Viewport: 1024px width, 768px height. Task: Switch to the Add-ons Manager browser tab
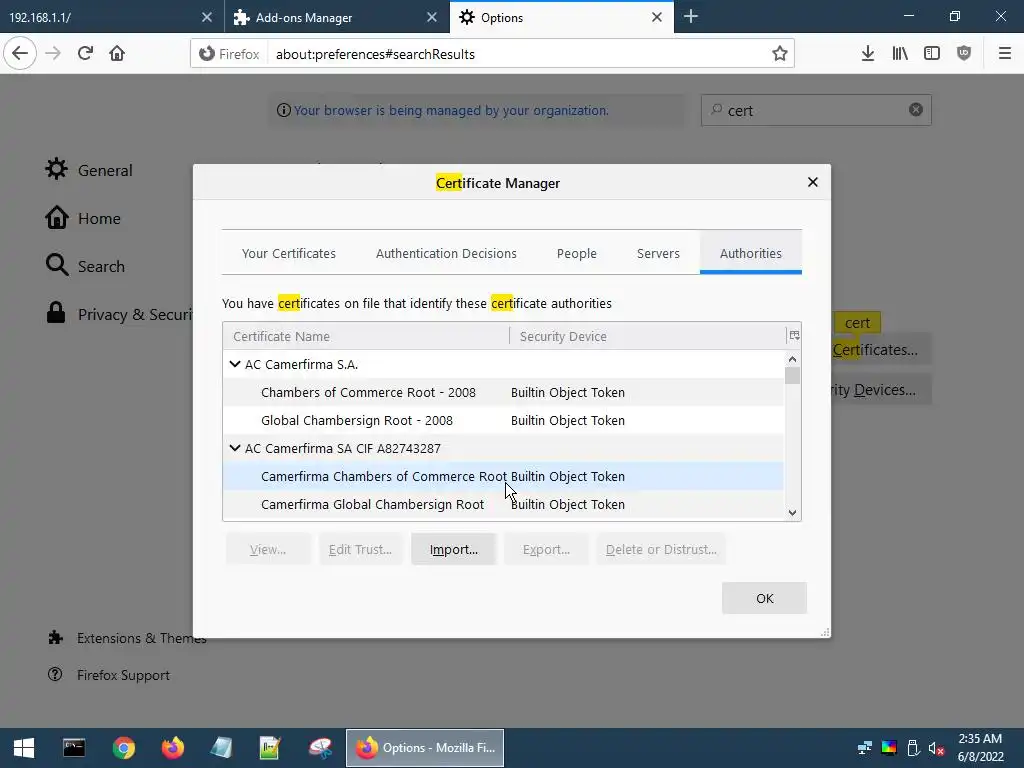click(325, 18)
